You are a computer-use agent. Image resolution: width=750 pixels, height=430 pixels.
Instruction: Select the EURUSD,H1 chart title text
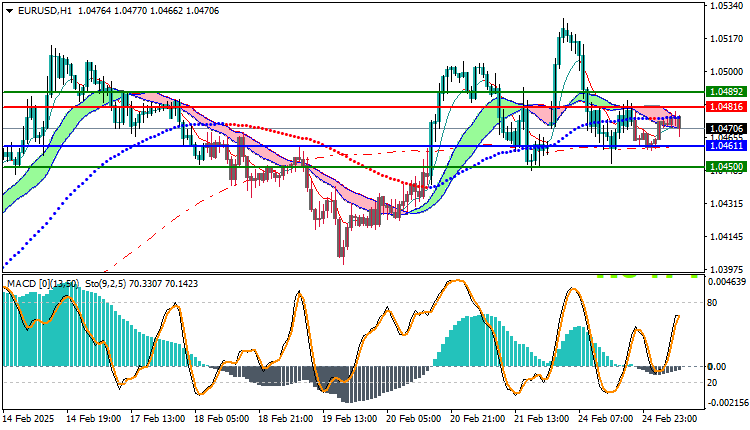tap(45, 11)
